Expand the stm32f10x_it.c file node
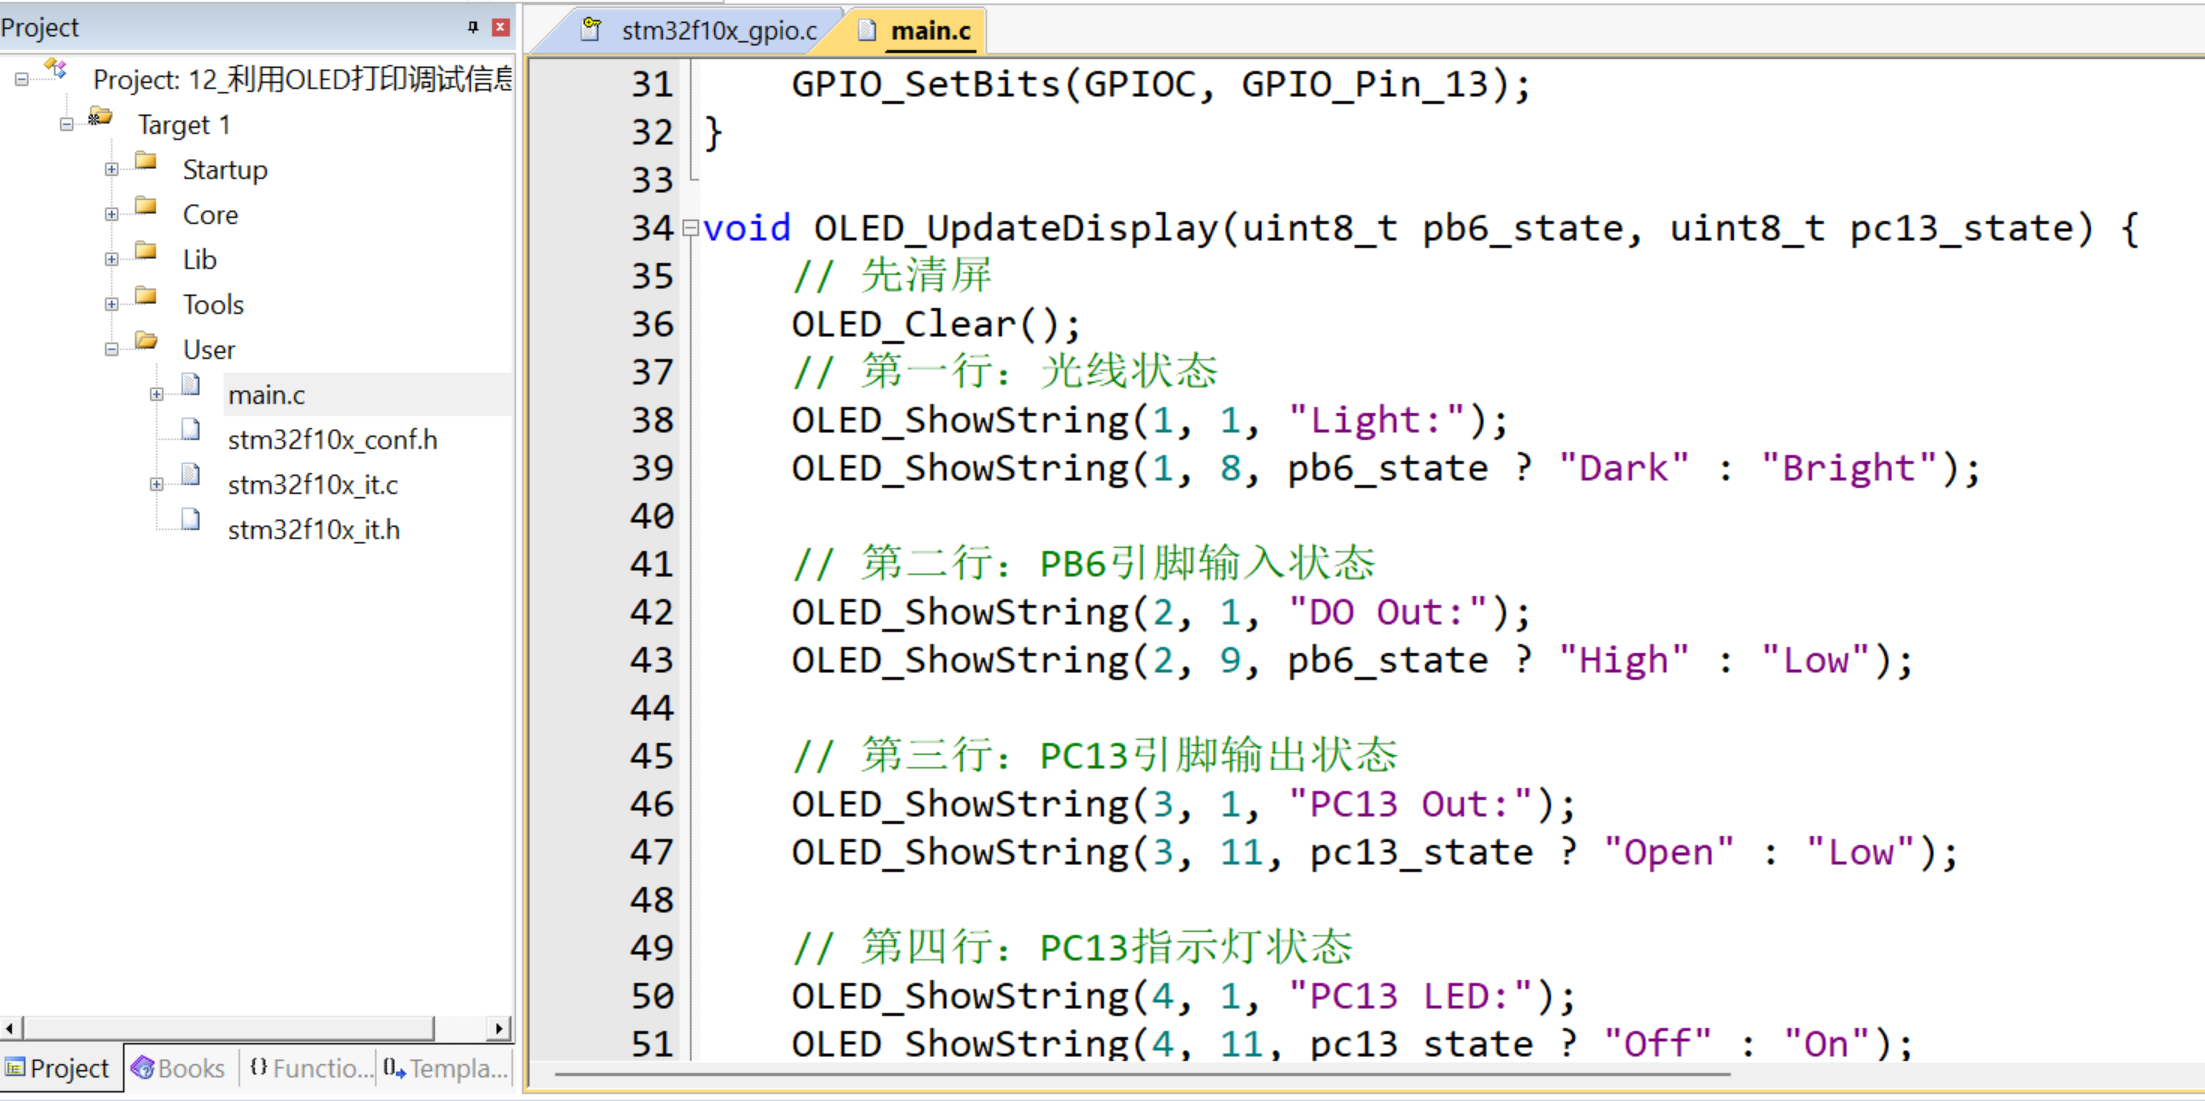 click(157, 485)
